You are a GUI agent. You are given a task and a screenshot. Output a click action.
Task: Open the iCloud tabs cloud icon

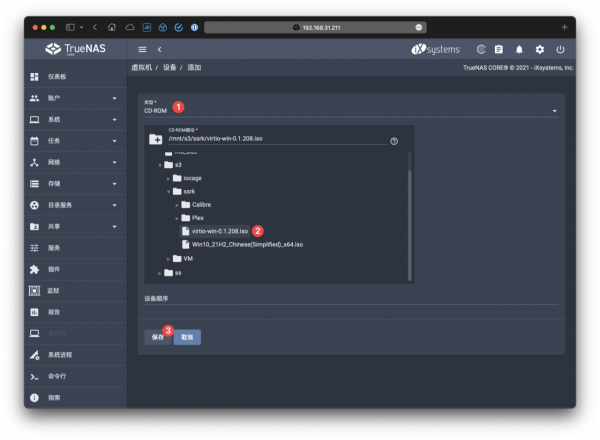(130, 27)
